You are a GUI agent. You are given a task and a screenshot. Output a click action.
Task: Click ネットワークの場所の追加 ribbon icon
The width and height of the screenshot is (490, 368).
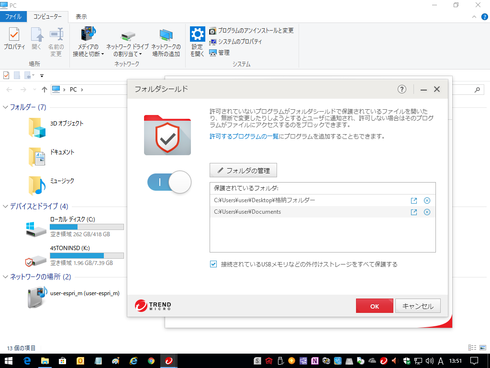click(166, 43)
